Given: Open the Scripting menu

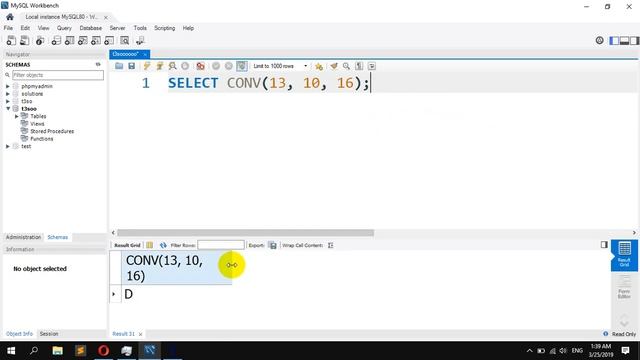Looking at the screenshot, I should point(164,28).
